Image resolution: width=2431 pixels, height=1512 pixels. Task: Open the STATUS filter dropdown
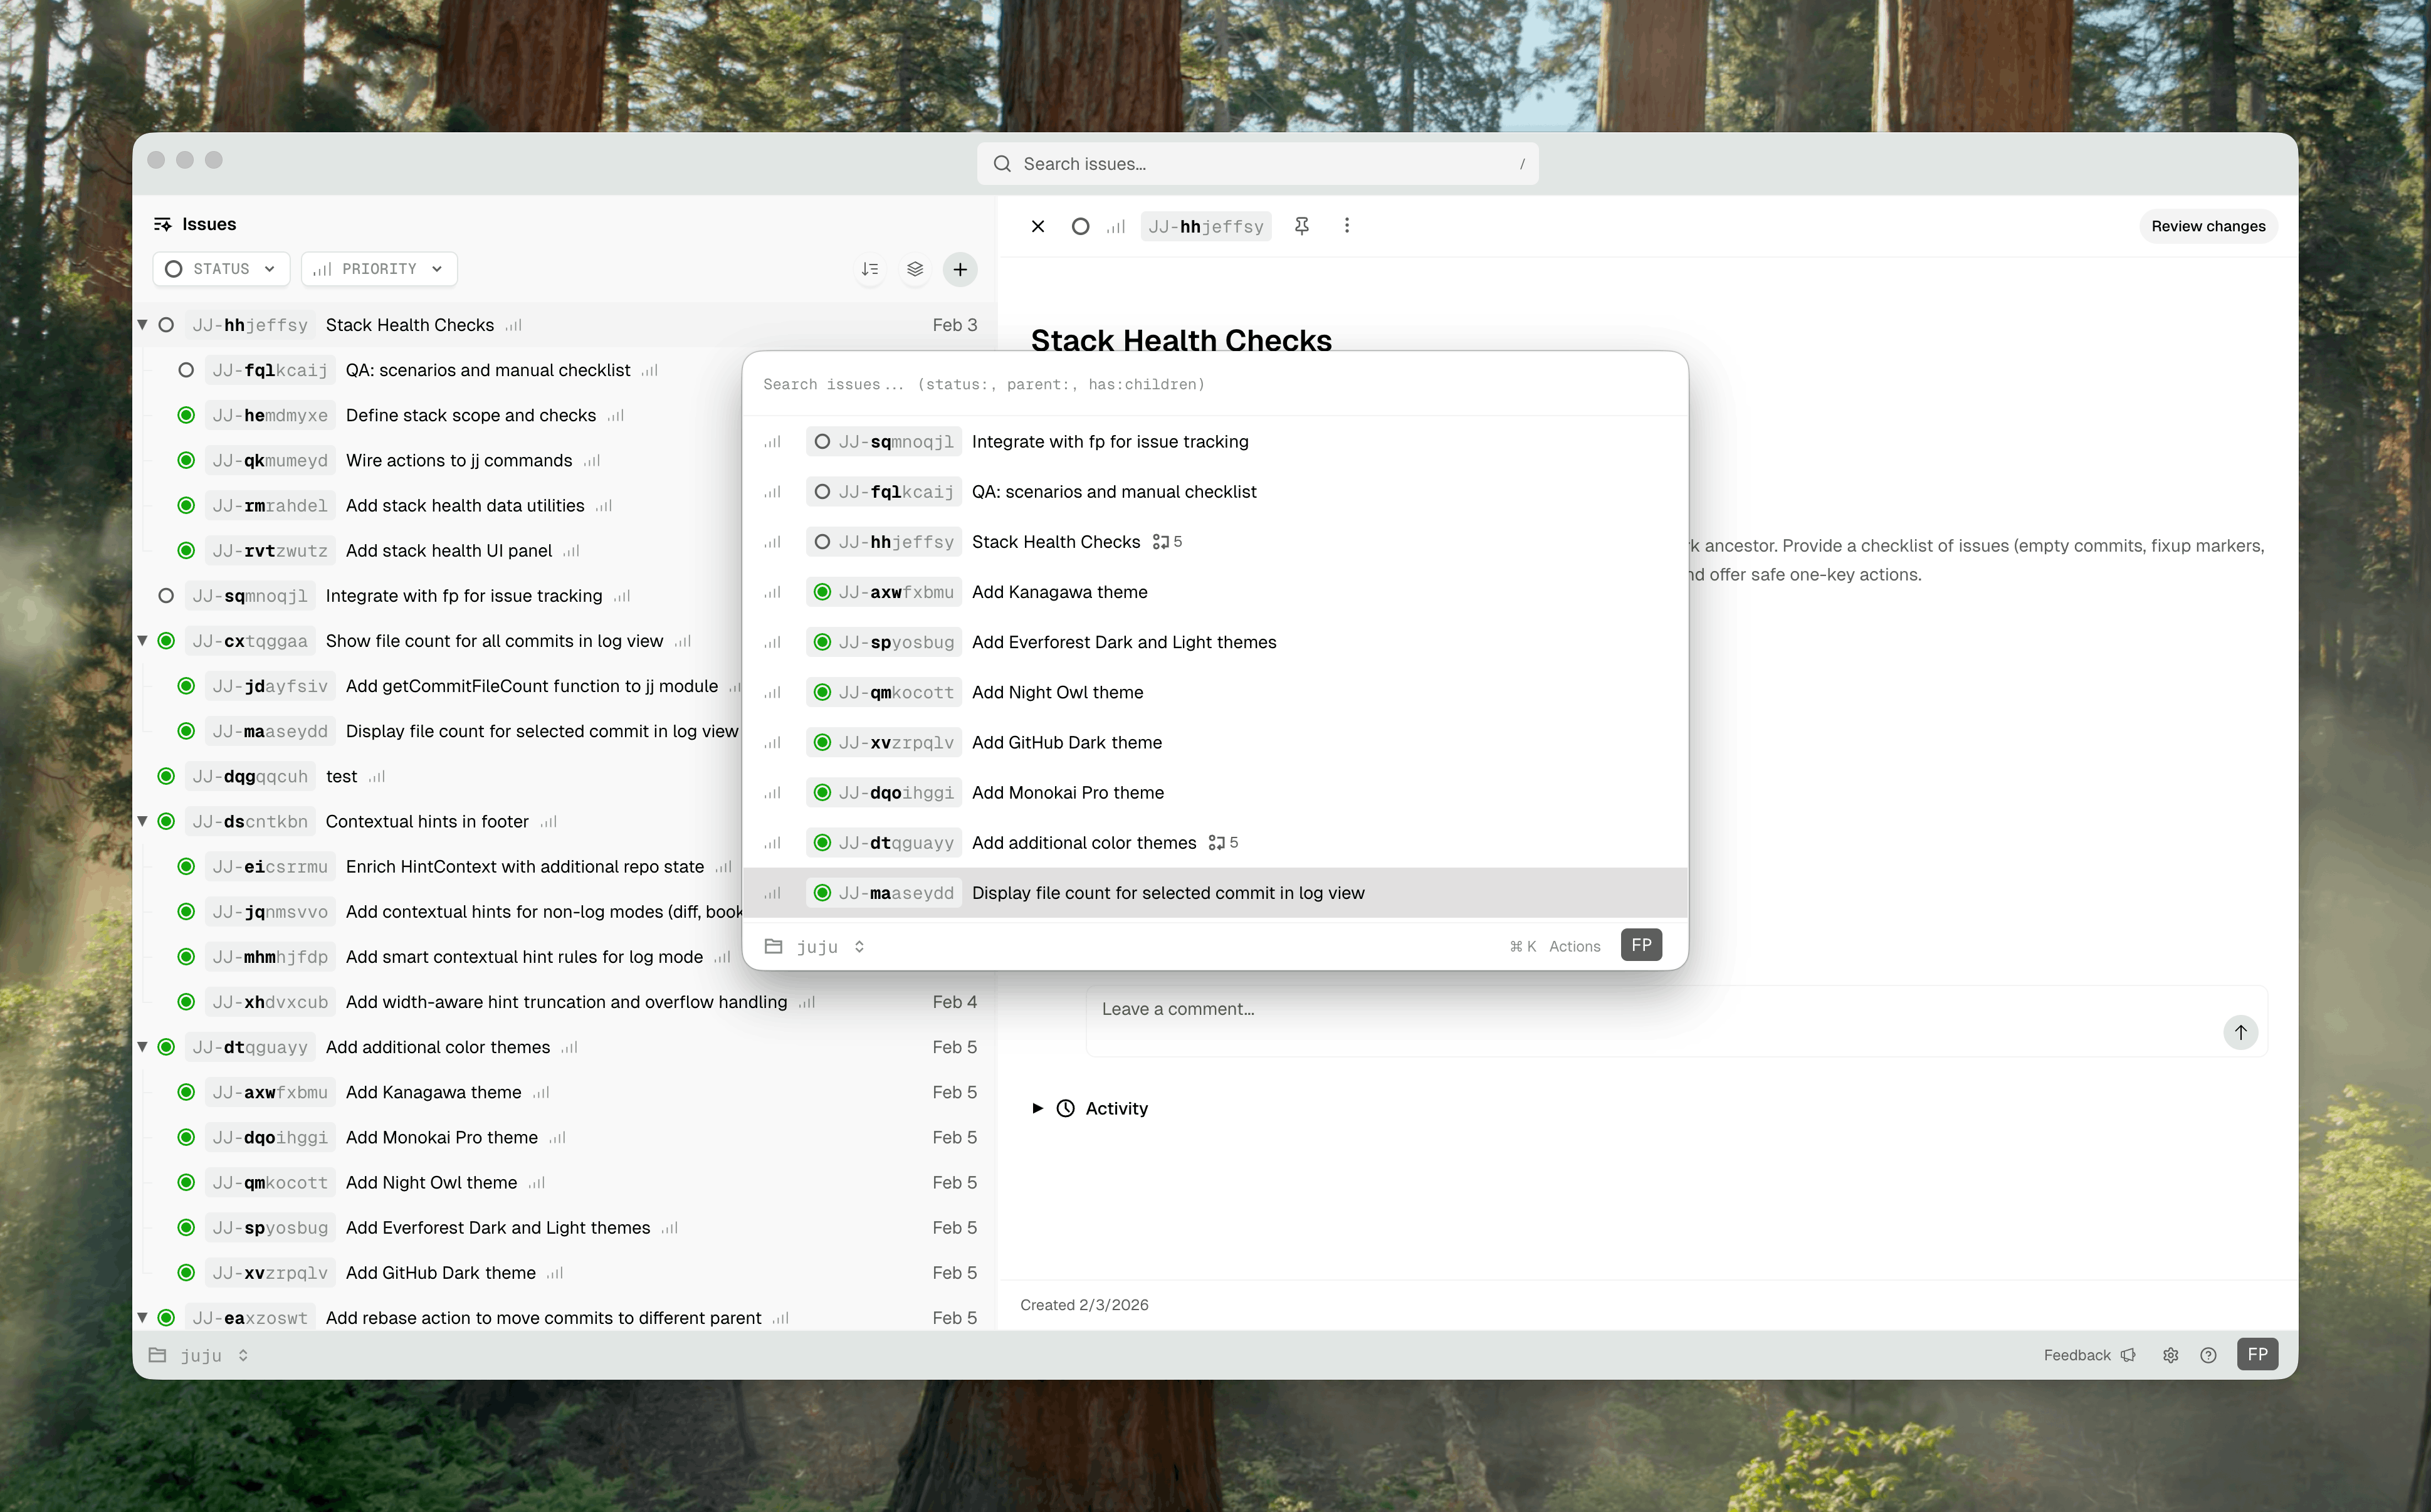click(x=220, y=269)
